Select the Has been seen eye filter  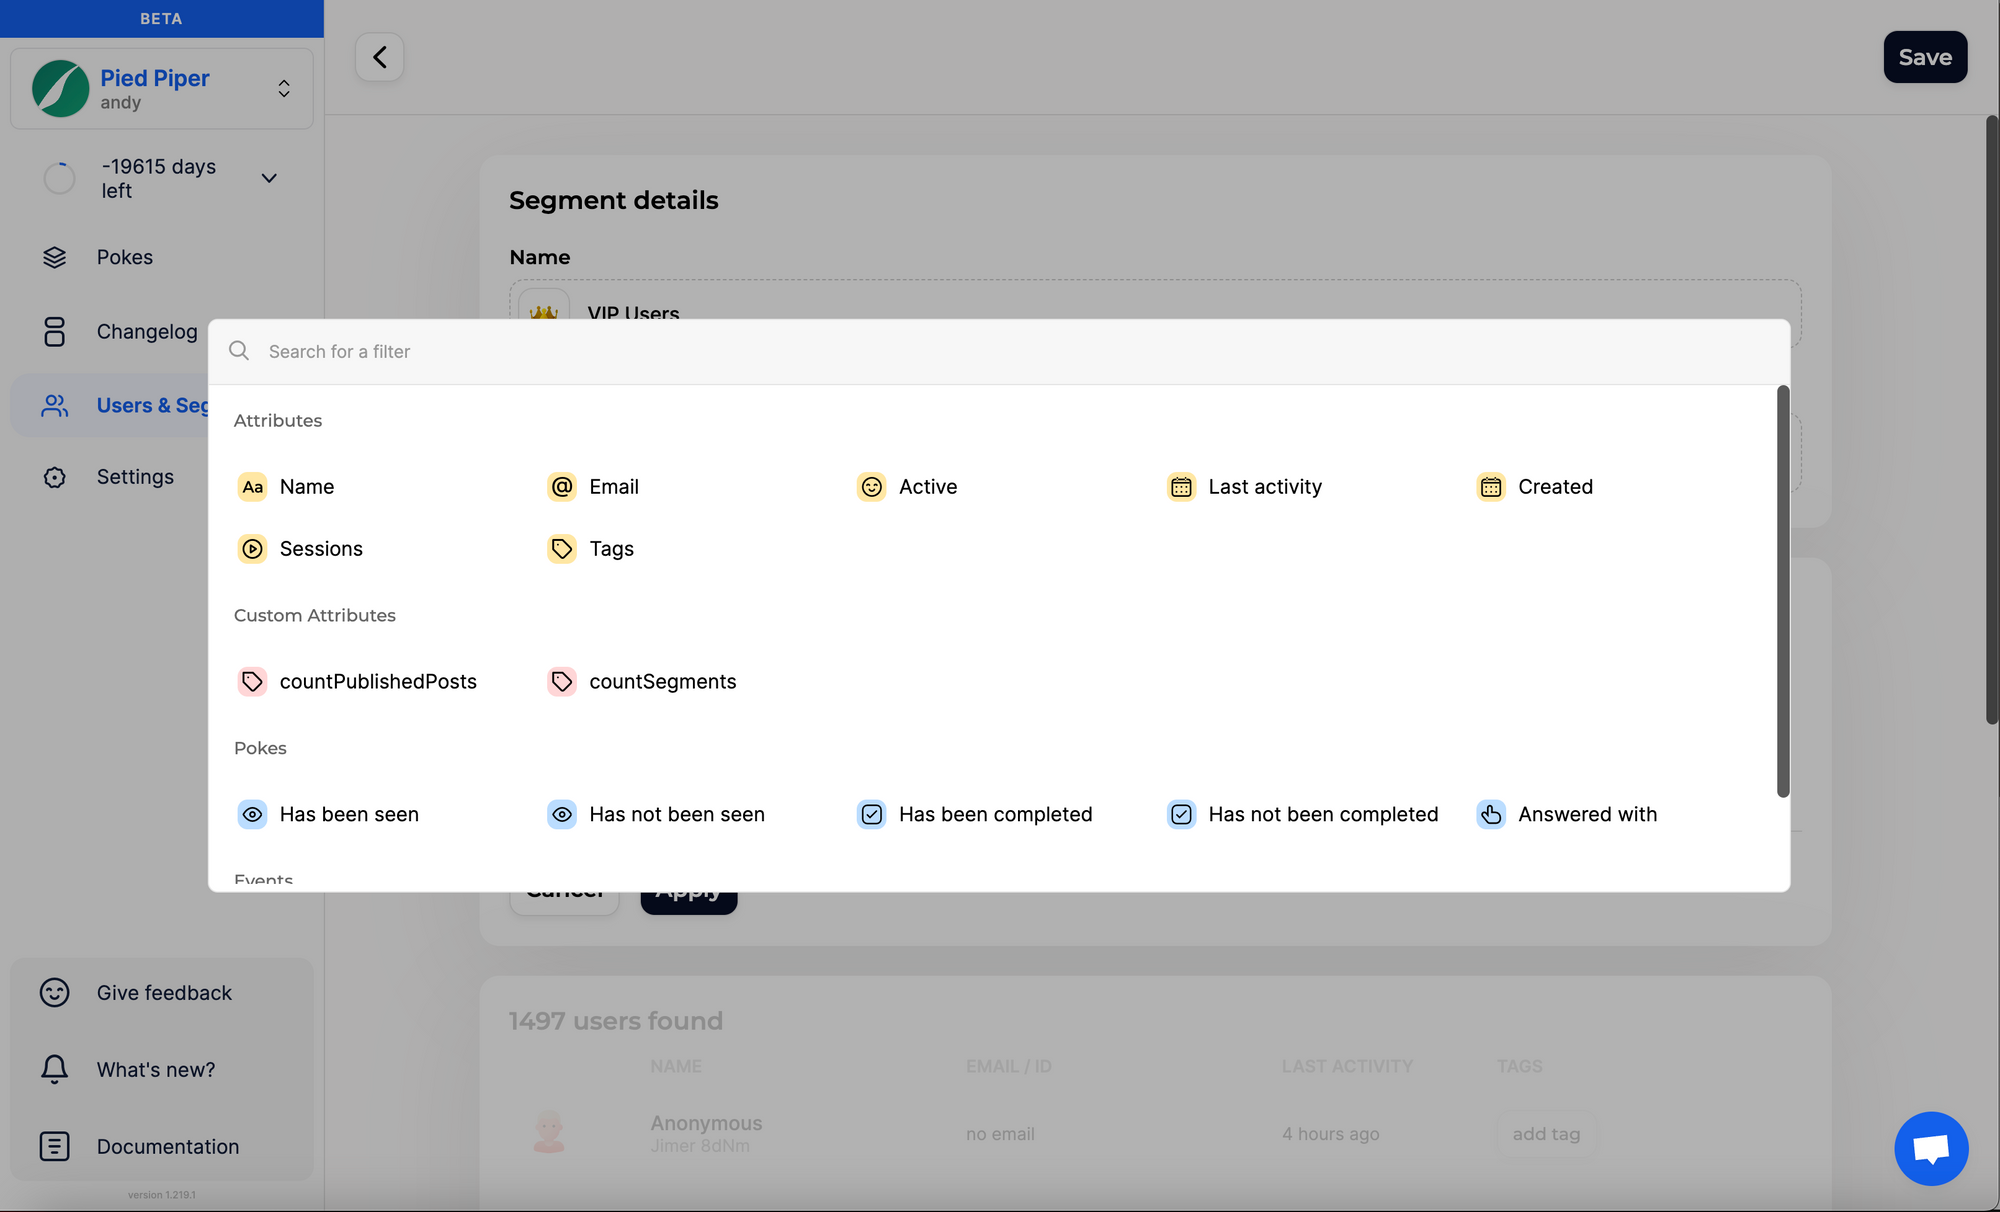tap(252, 815)
